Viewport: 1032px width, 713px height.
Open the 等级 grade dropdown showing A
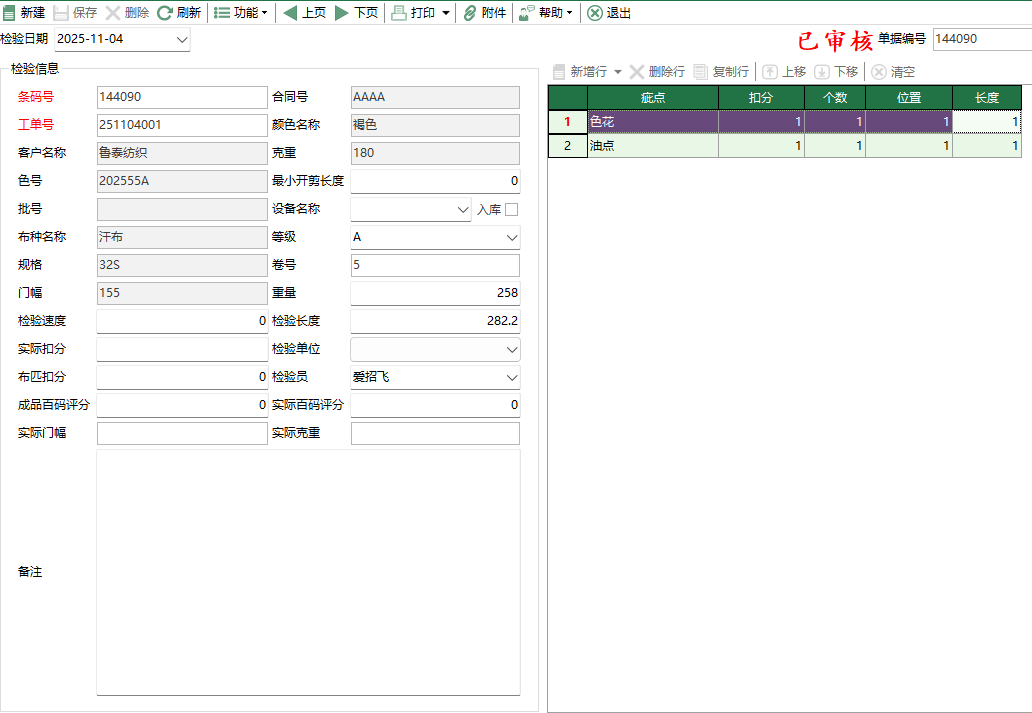(x=510, y=237)
